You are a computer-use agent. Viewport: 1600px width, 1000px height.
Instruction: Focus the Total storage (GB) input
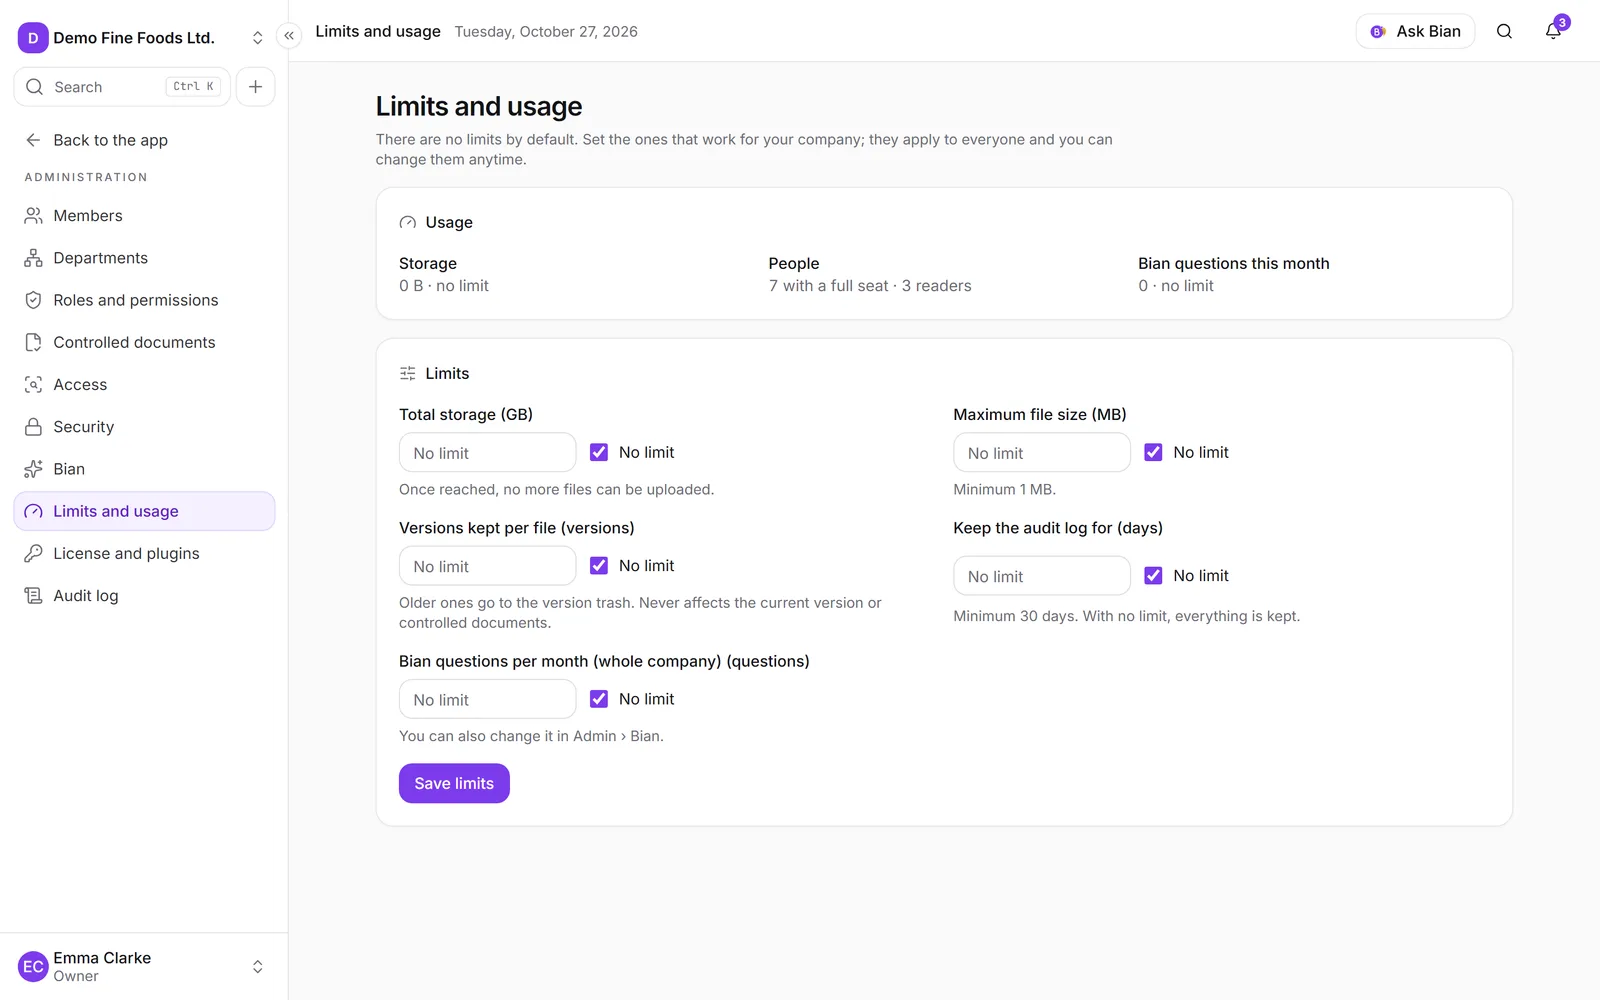(x=487, y=453)
